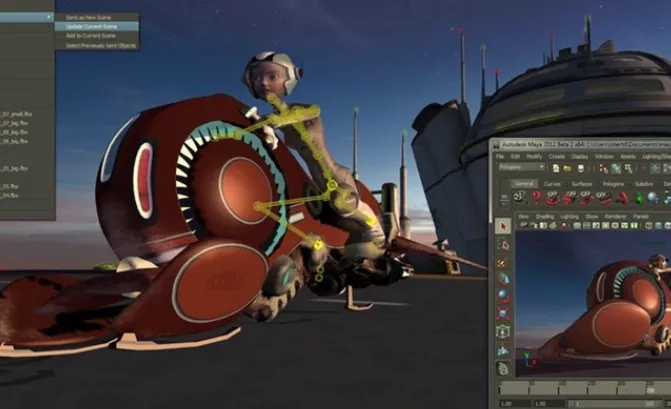Choose Send as New Scene
671x409 pixels.
point(87,17)
